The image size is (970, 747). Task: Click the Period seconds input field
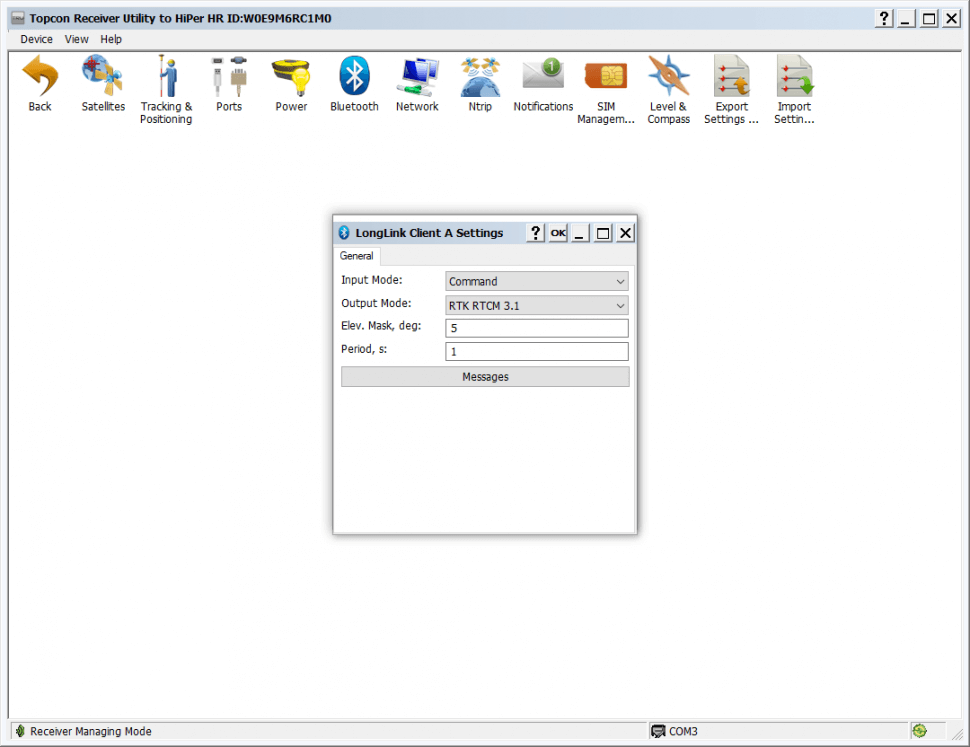point(537,351)
